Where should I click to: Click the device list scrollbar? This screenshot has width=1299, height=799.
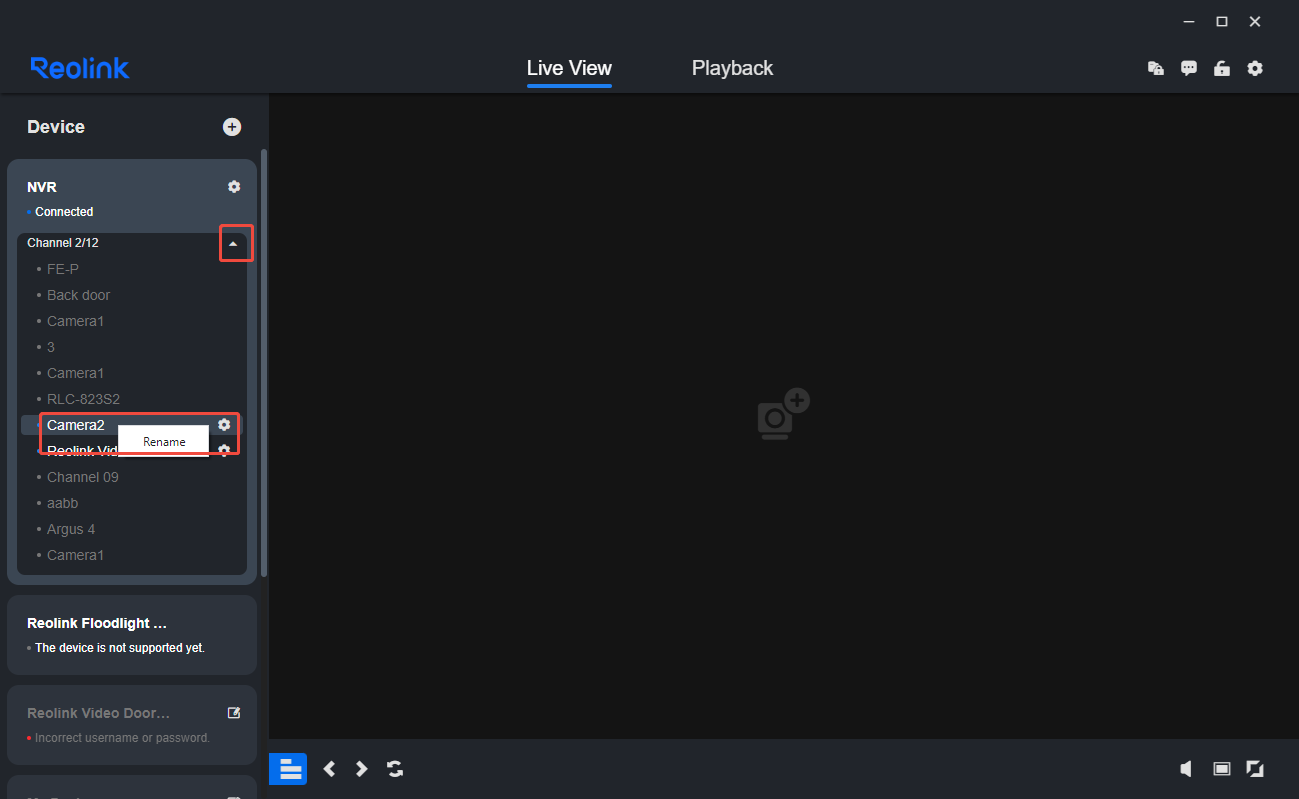click(x=264, y=363)
